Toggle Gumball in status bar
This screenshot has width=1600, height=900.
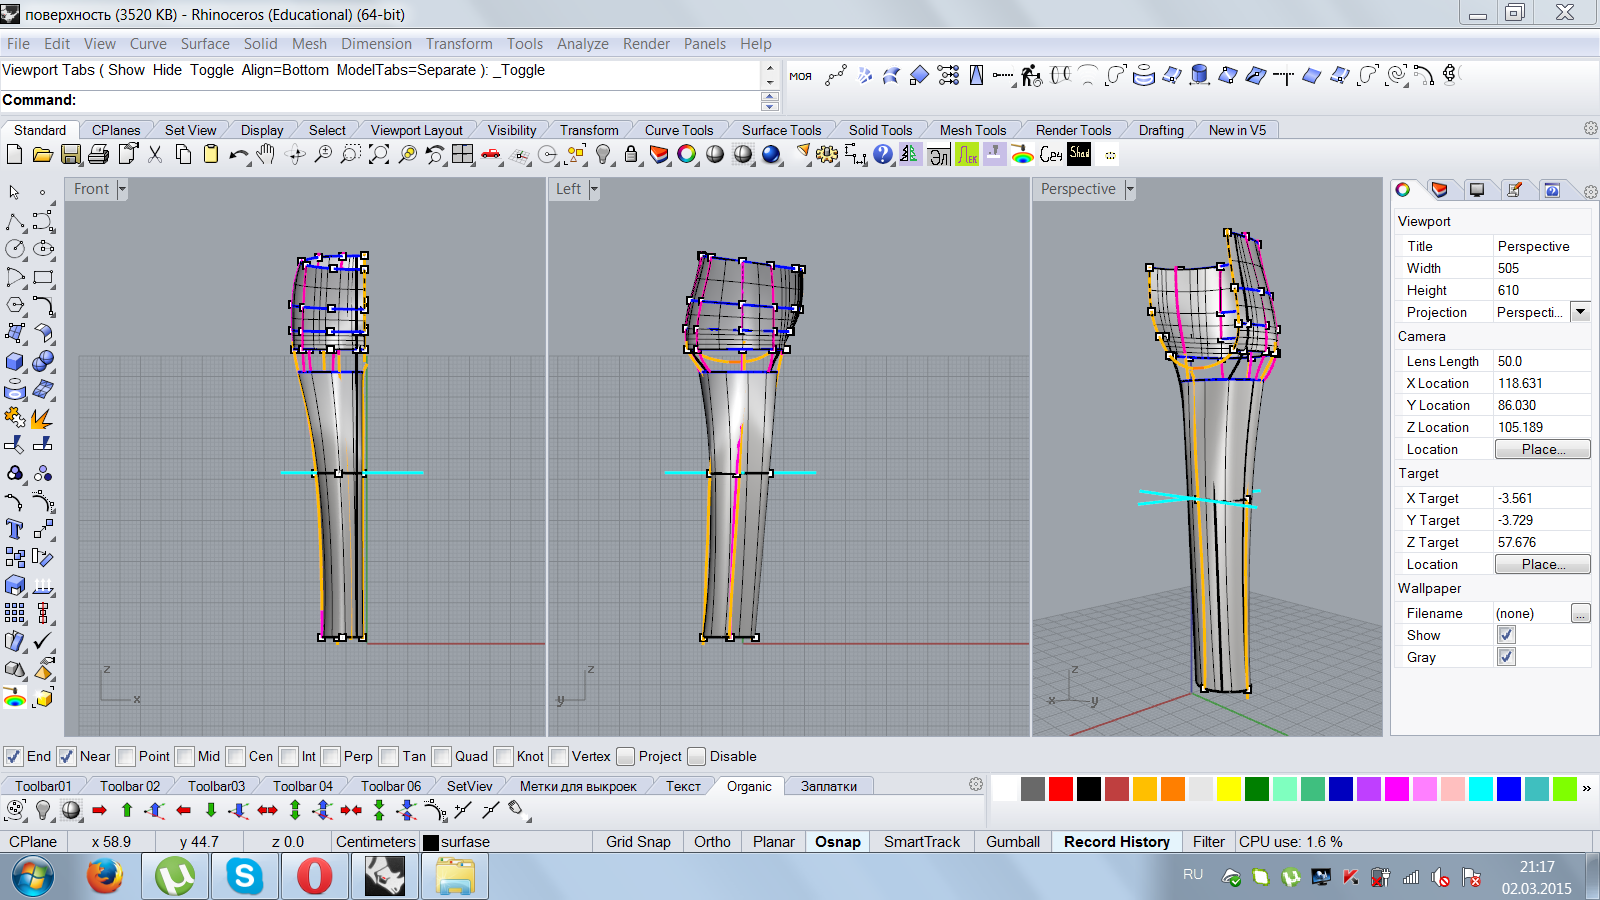click(1012, 842)
